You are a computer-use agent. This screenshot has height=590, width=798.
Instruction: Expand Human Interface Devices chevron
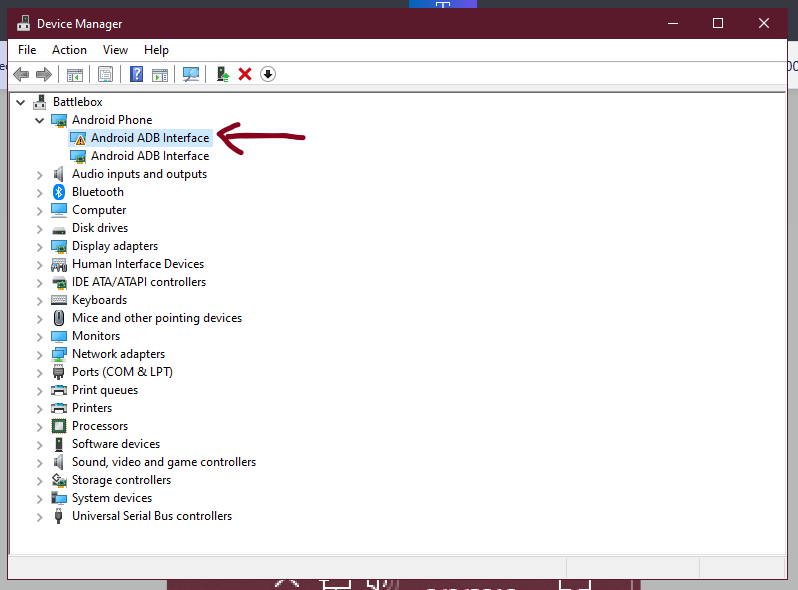click(x=39, y=265)
